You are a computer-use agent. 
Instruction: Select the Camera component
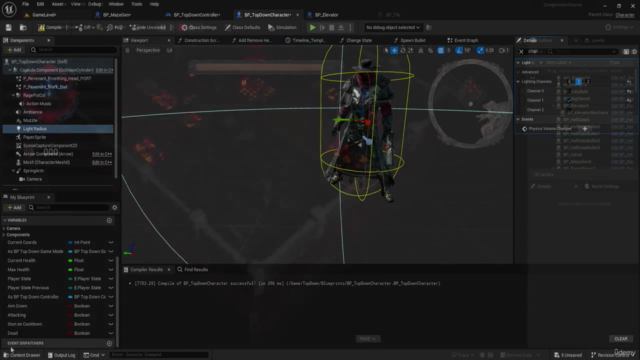coord(34,179)
